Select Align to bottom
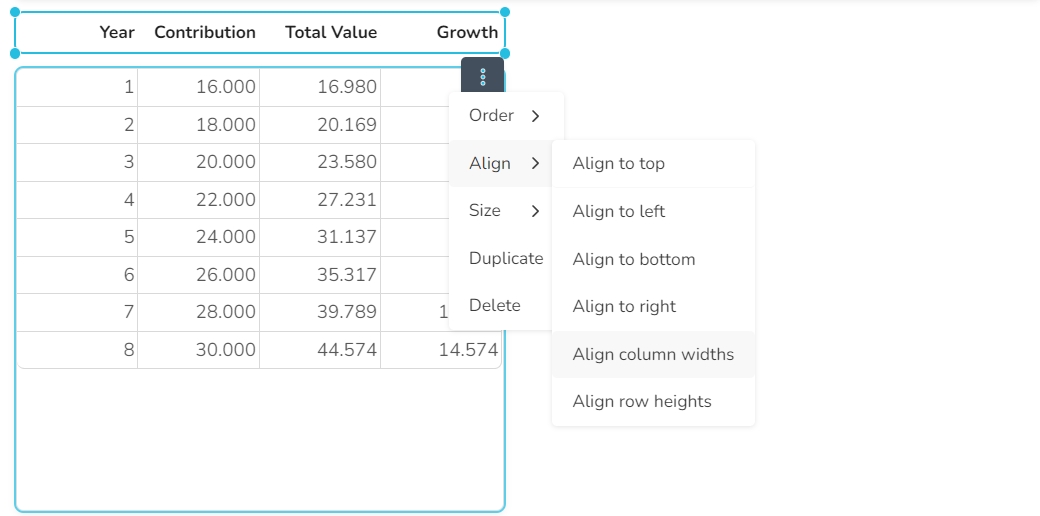The image size is (1040, 516). point(633,259)
